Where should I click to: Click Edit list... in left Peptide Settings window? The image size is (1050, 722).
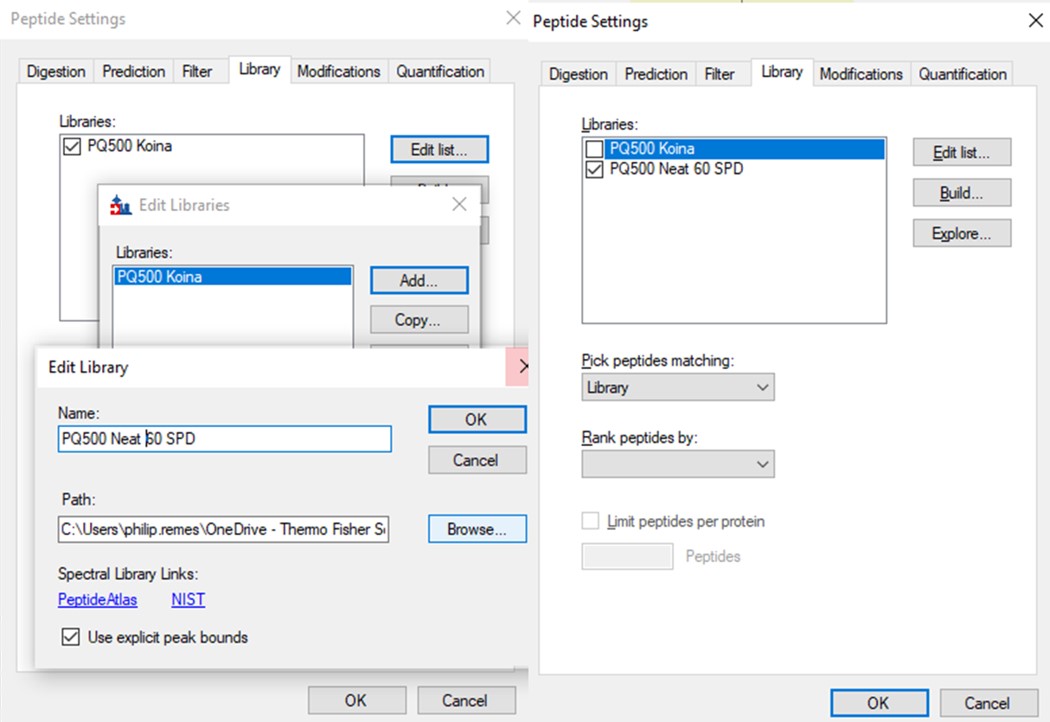(439, 149)
